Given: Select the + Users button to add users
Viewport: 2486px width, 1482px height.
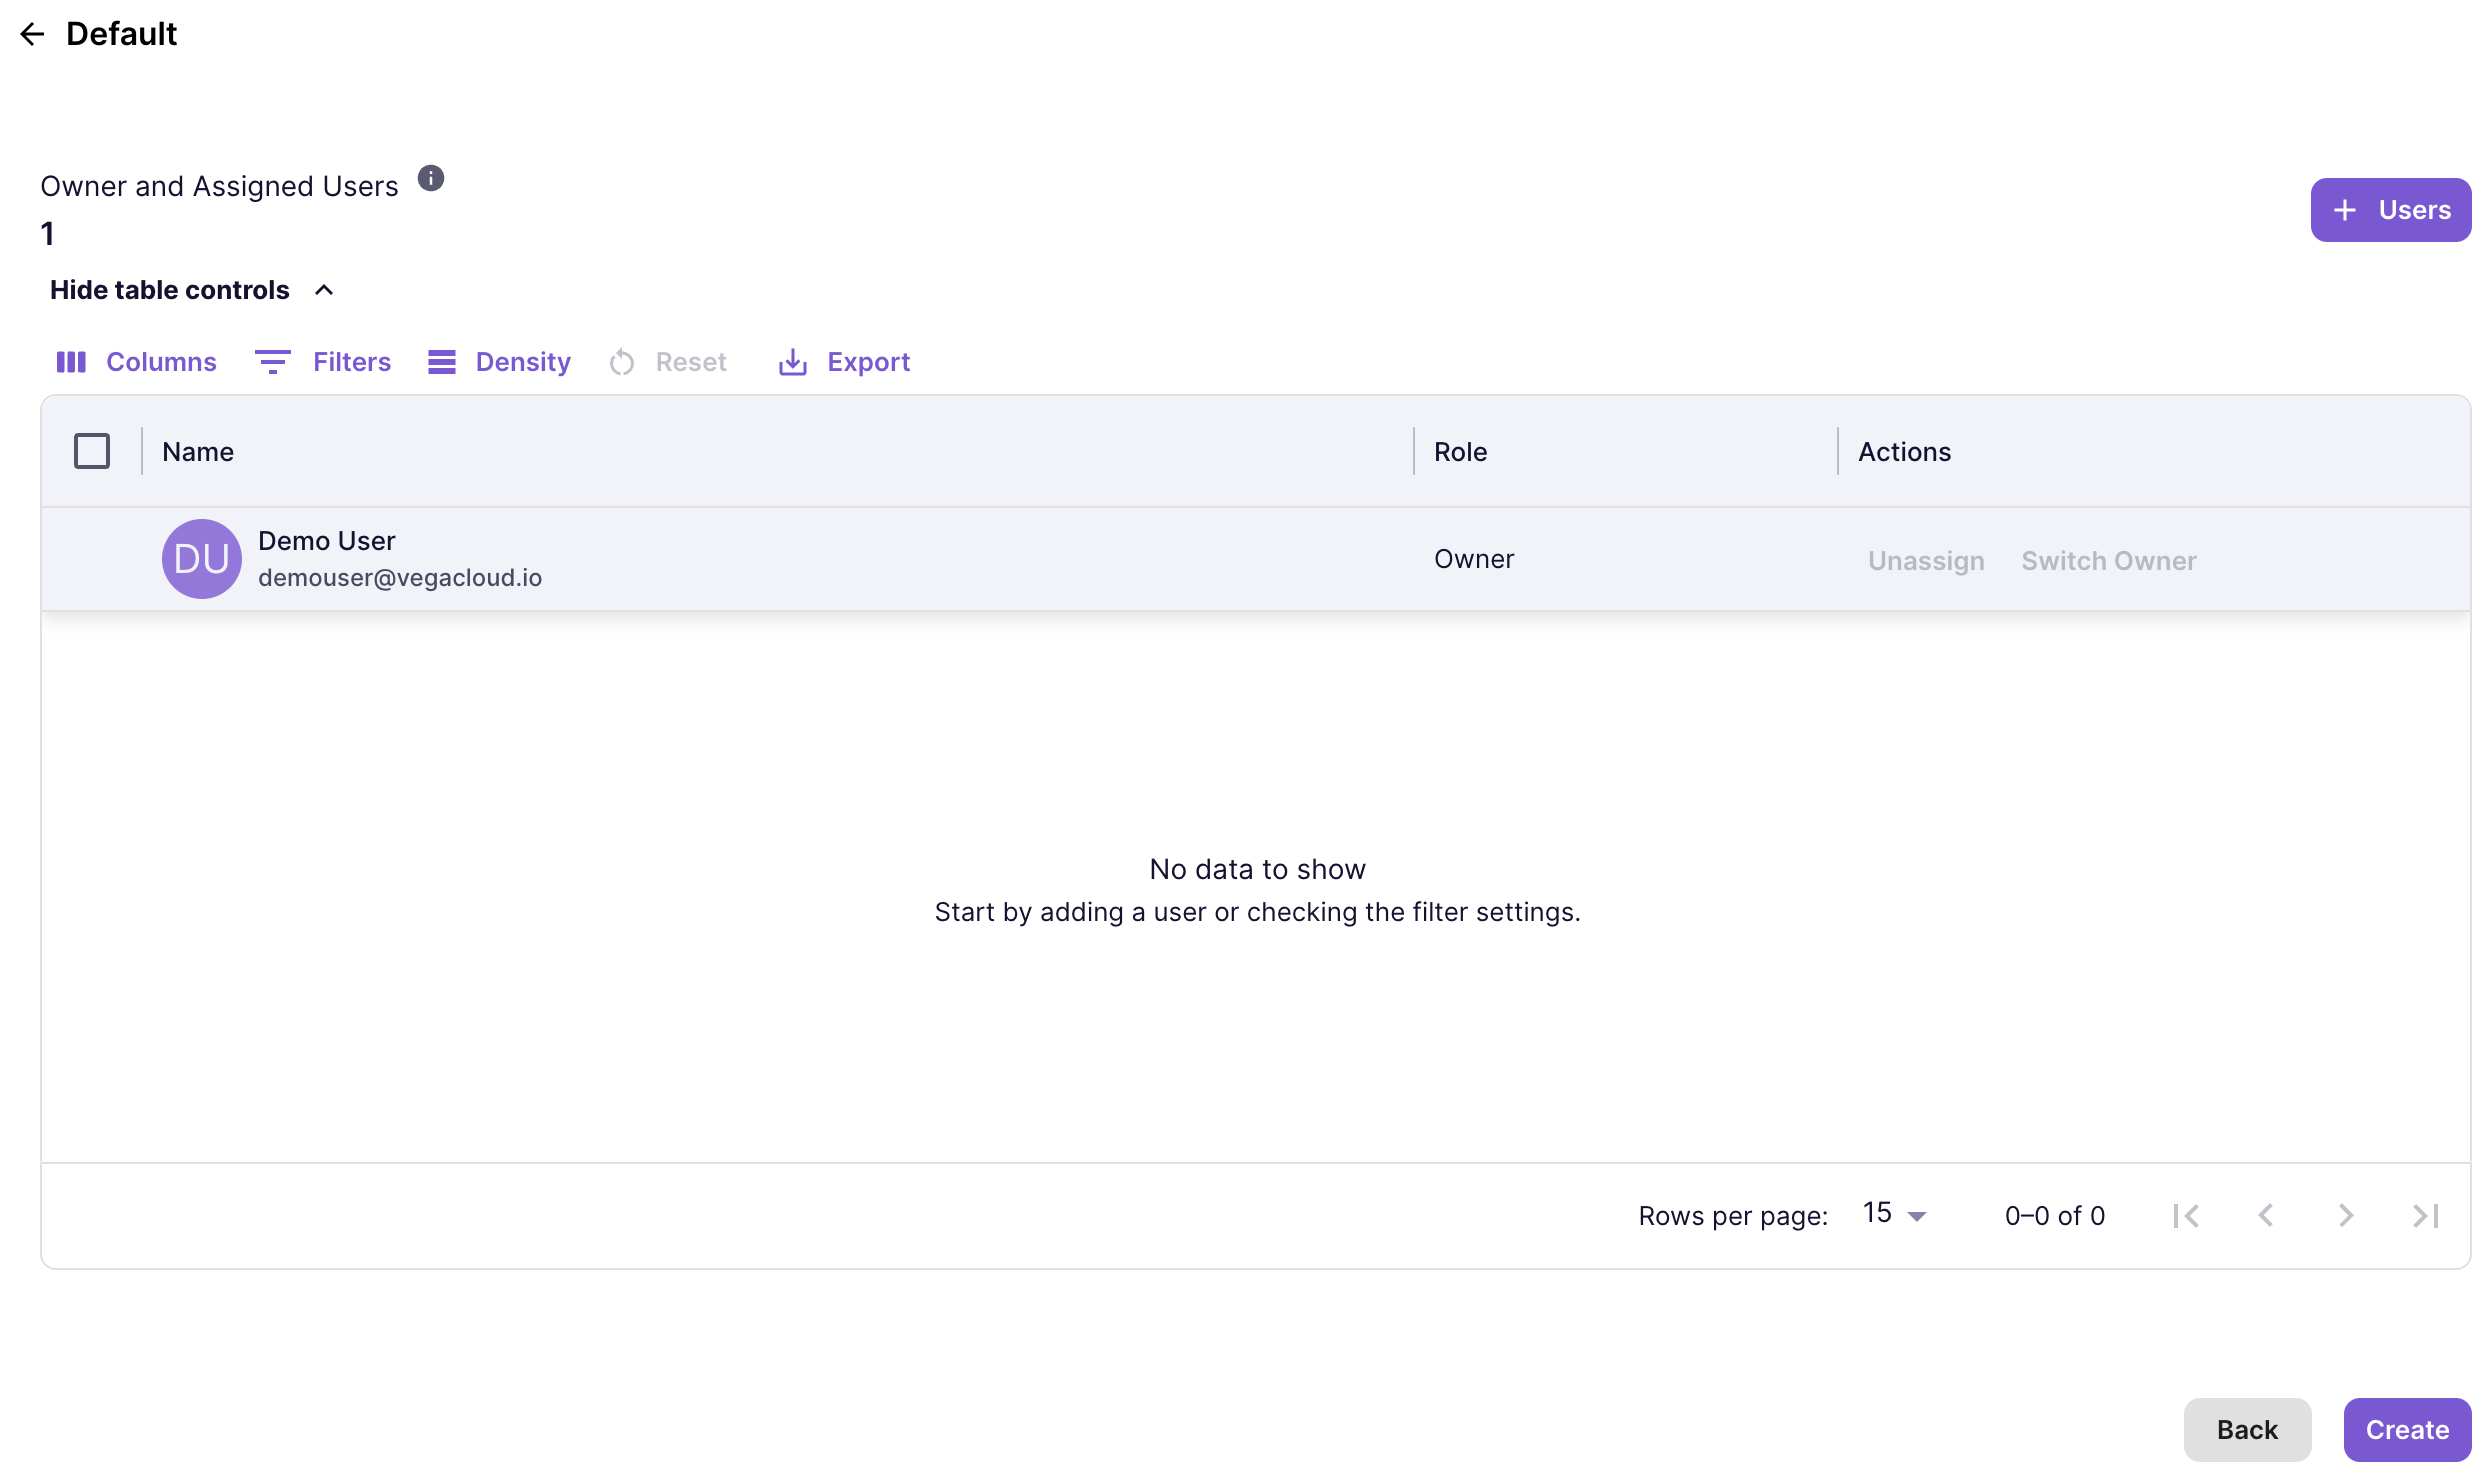Looking at the screenshot, I should (x=2391, y=208).
